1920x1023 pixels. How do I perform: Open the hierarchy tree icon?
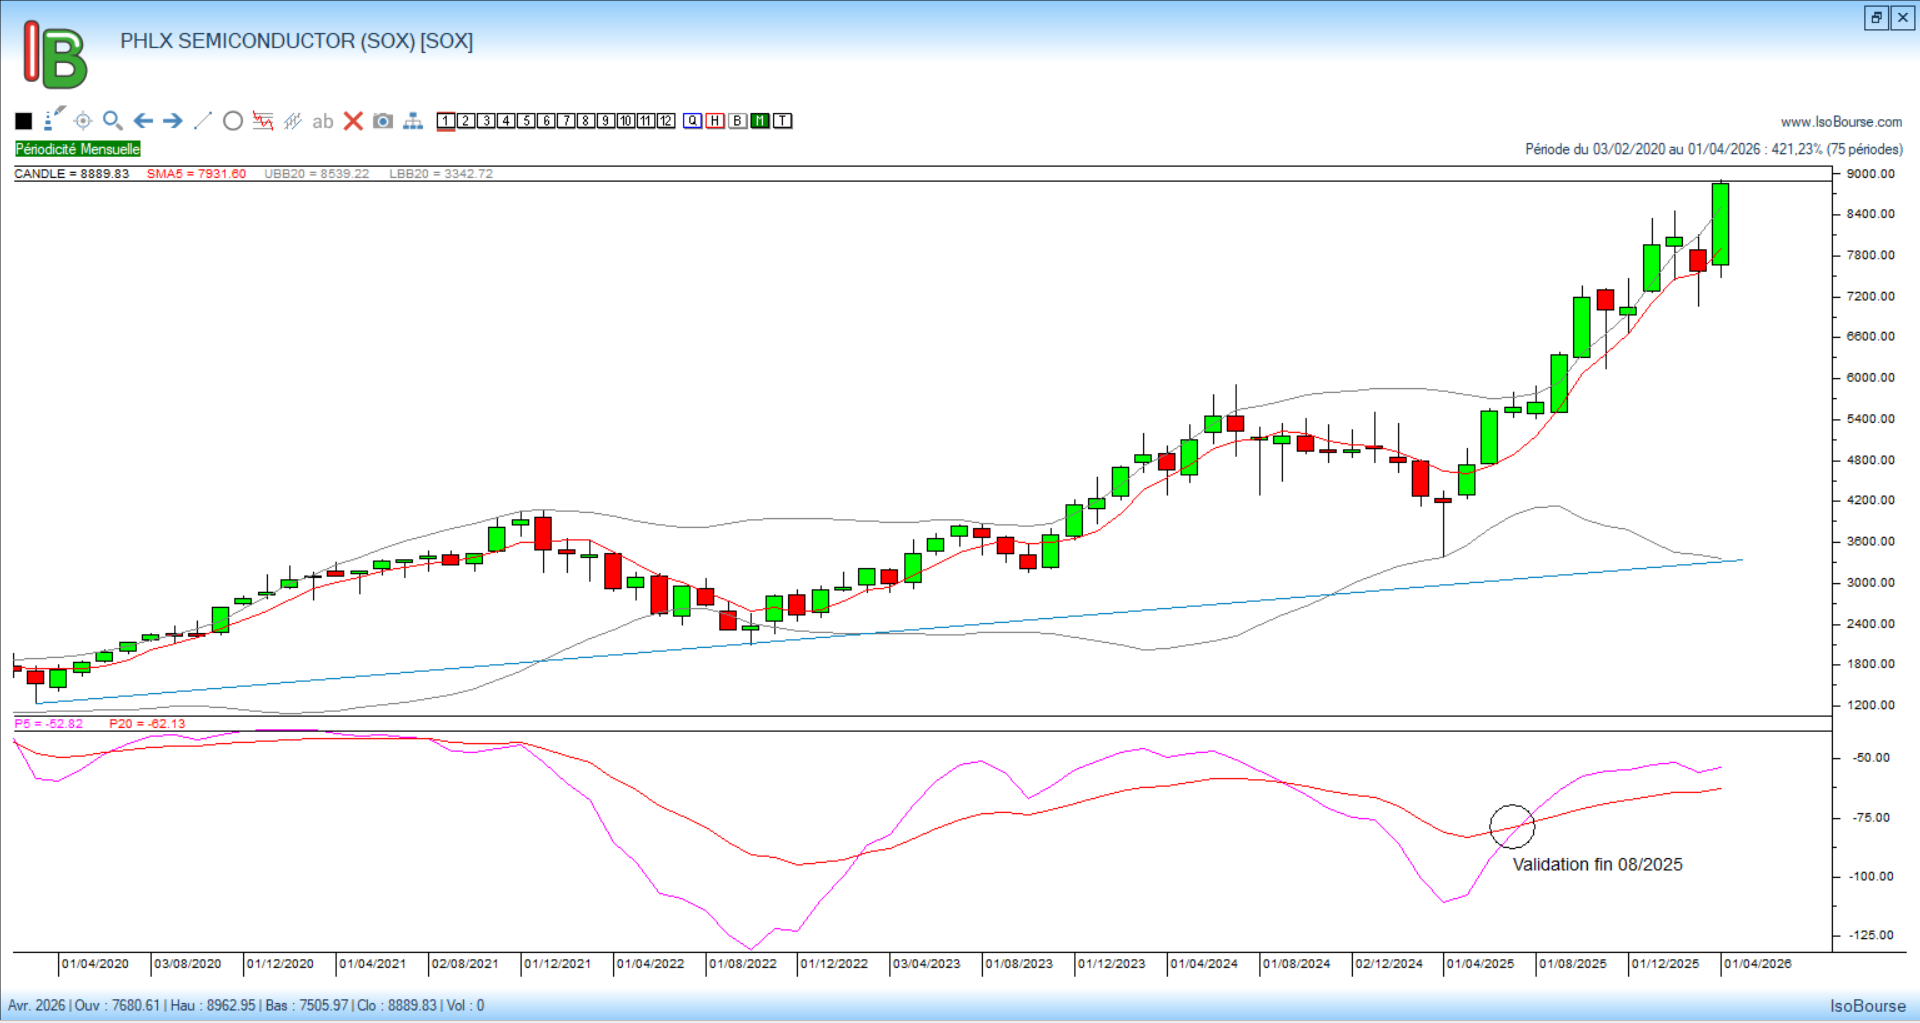pyautogui.click(x=413, y=121)
